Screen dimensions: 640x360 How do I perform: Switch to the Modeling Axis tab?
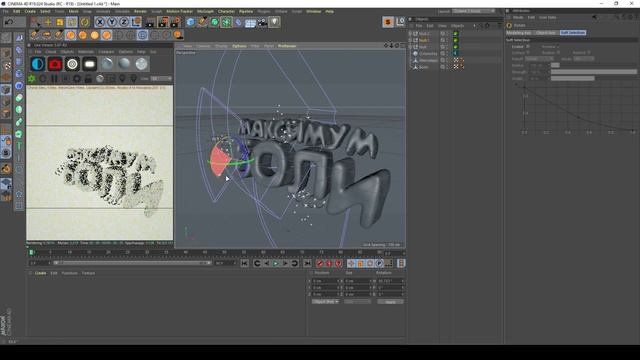[519, 33]
